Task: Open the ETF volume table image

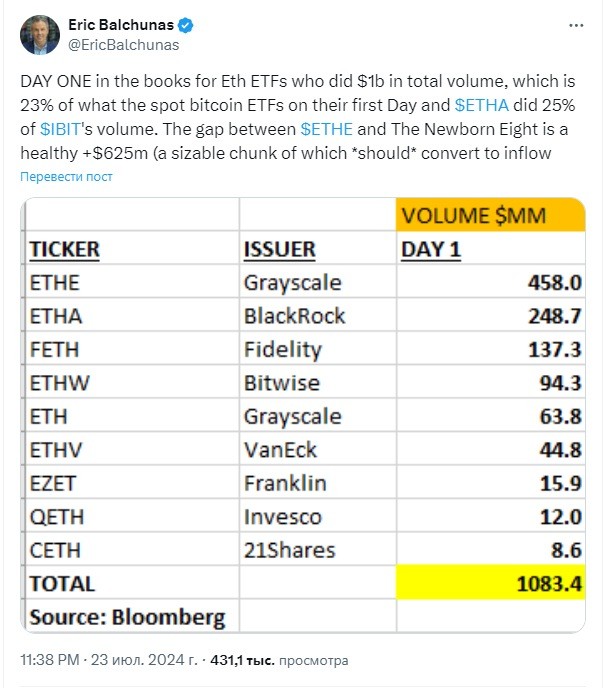Action: pyautogui.click(x=303, y=415)
